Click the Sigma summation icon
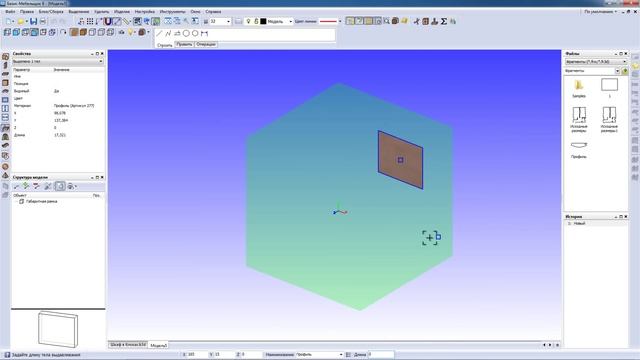The width and height of the screenshot is (640, 360). click(x=444, y=21)
